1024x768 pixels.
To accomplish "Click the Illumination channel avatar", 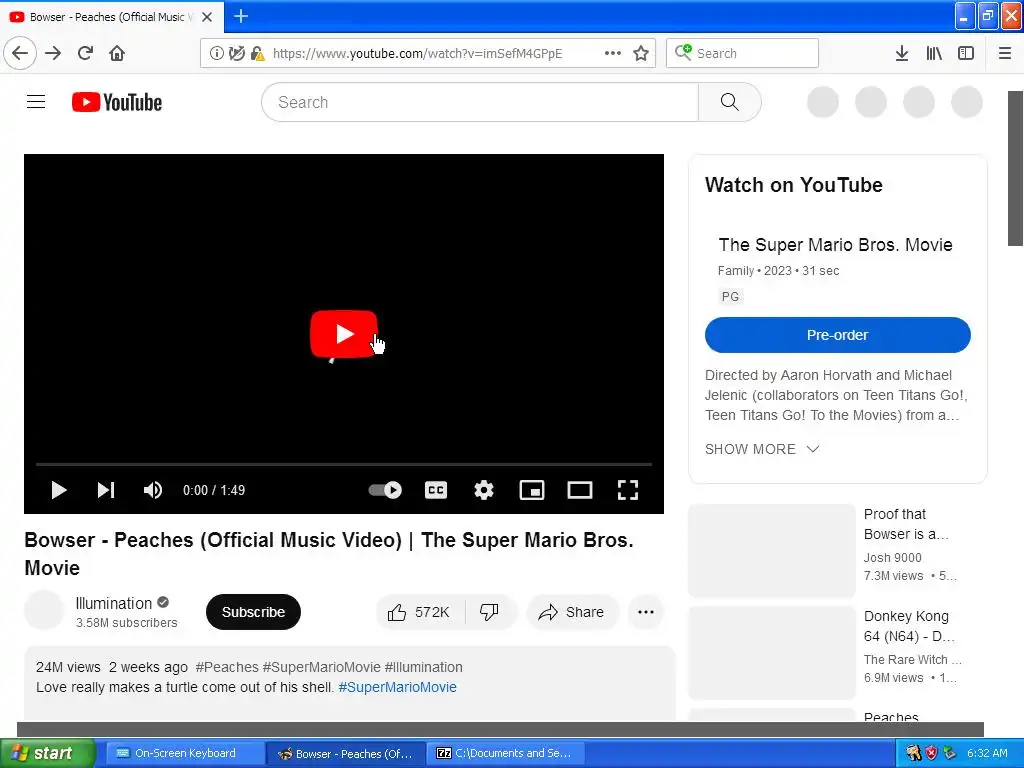I will [44, 610].
